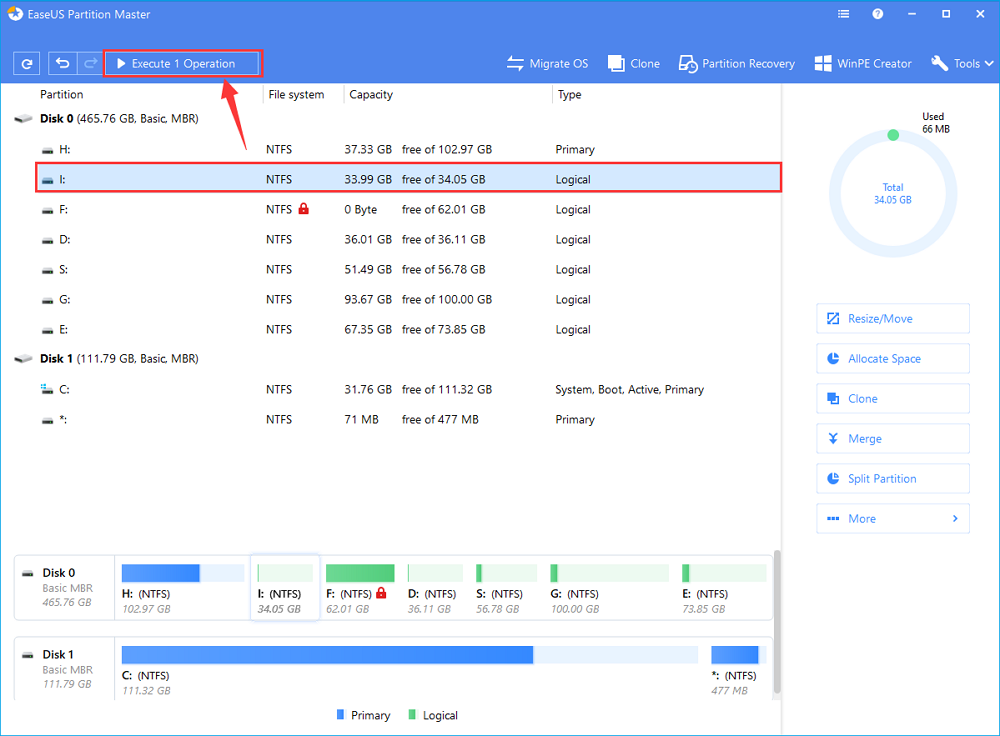Select the C: system partition row

(x=400, y=390)
